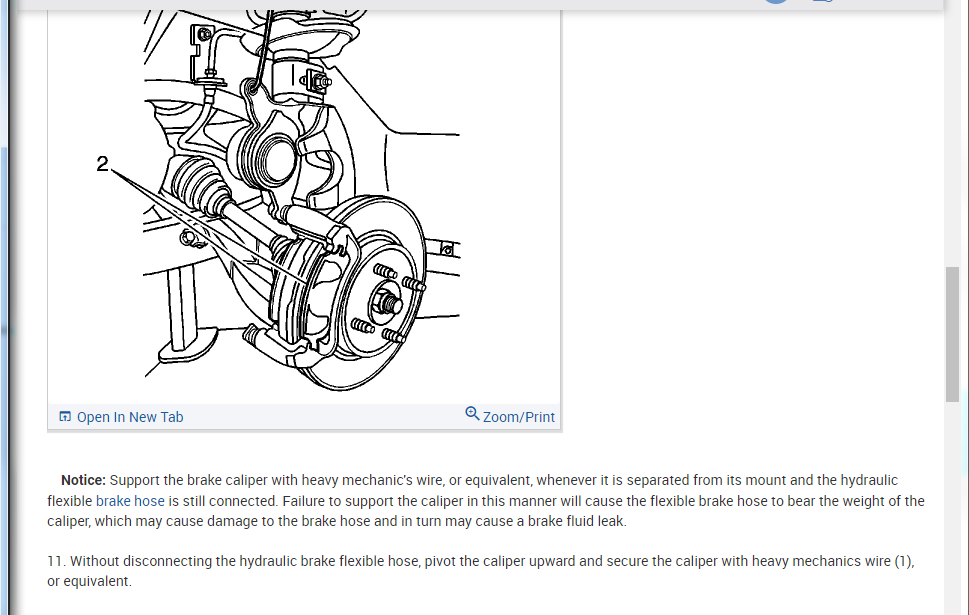Open the brake hose hyperlink
The width and height of the screenshot is (969, 615).
pos(130,501)
